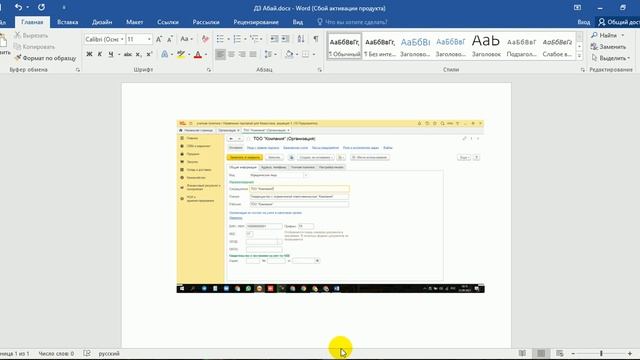Apply bulleted list formatting
640x360 pixels.
220,39
